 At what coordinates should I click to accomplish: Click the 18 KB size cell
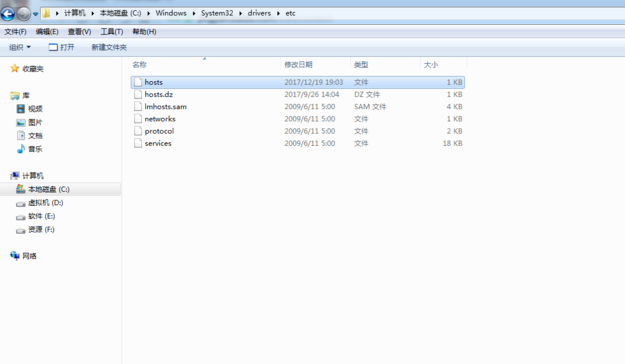[452, 143]
